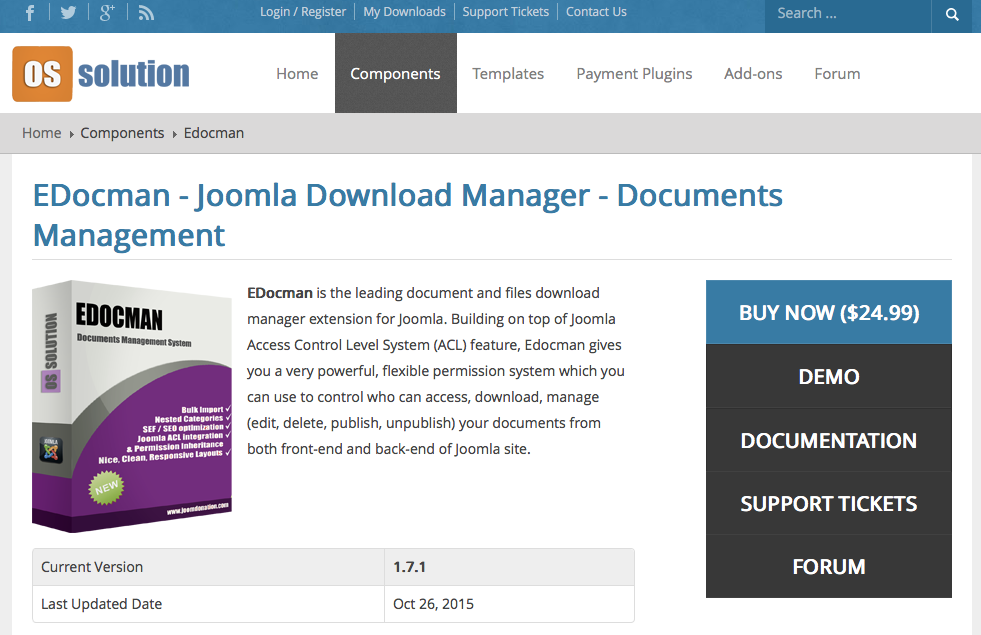The height and width of the screenshot is (635, 981).
Task: Open Support Tickets in top bar
Action: click(x=506, y=12)
